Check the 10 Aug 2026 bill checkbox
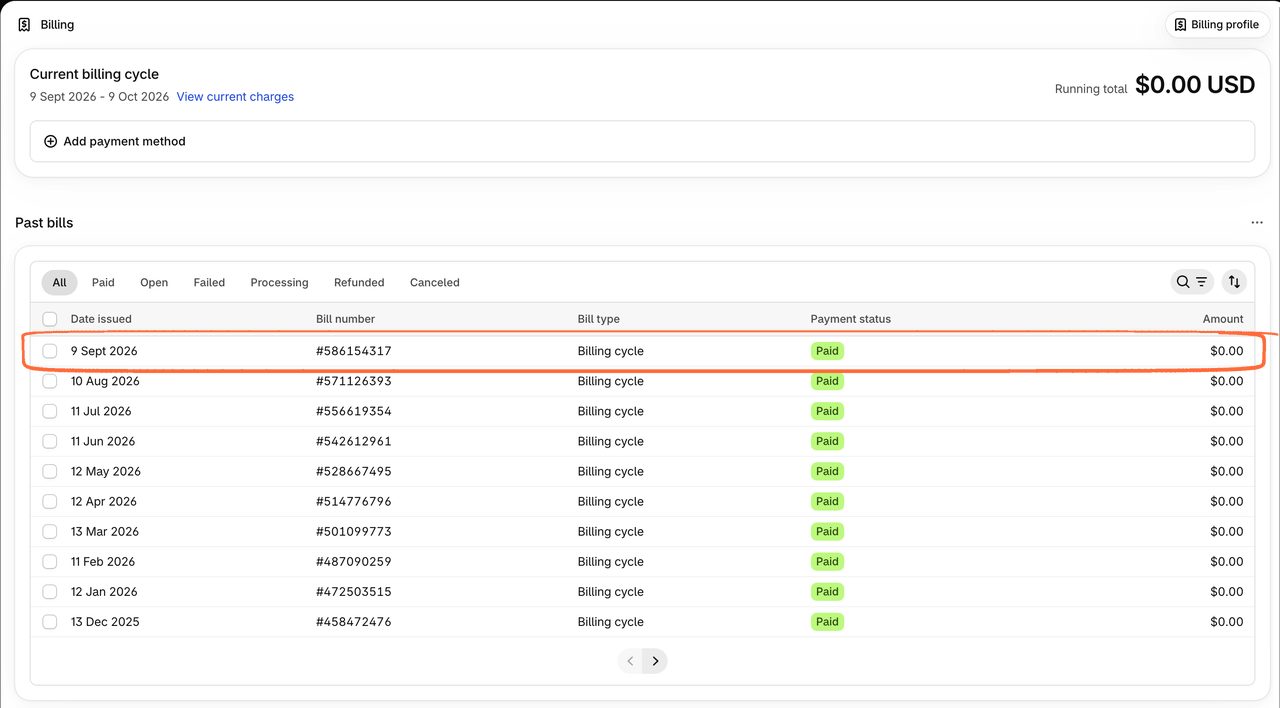 point(50,381)
